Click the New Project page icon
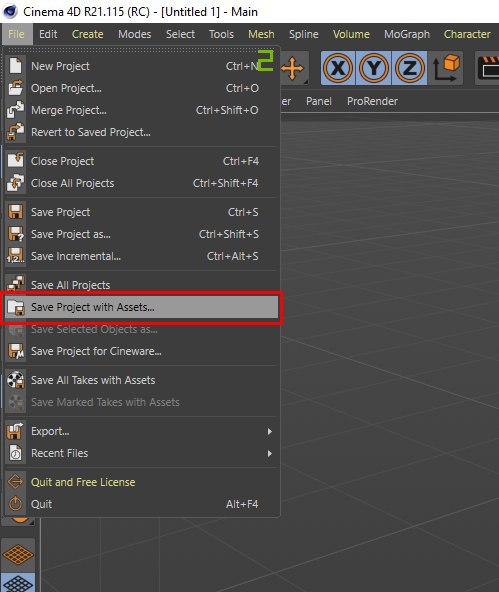 (x=15, y=66)
